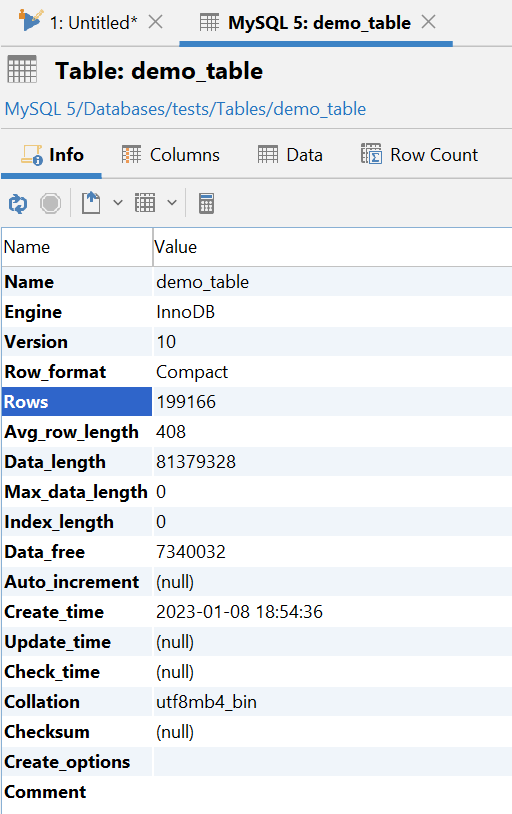Click the 199166 rows value

coord(186,402)
